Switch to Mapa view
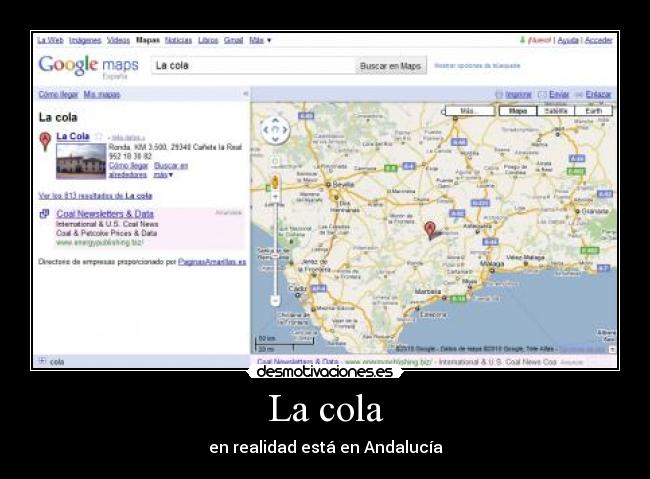This screenshot has height=479, width=650. (518, 111)
